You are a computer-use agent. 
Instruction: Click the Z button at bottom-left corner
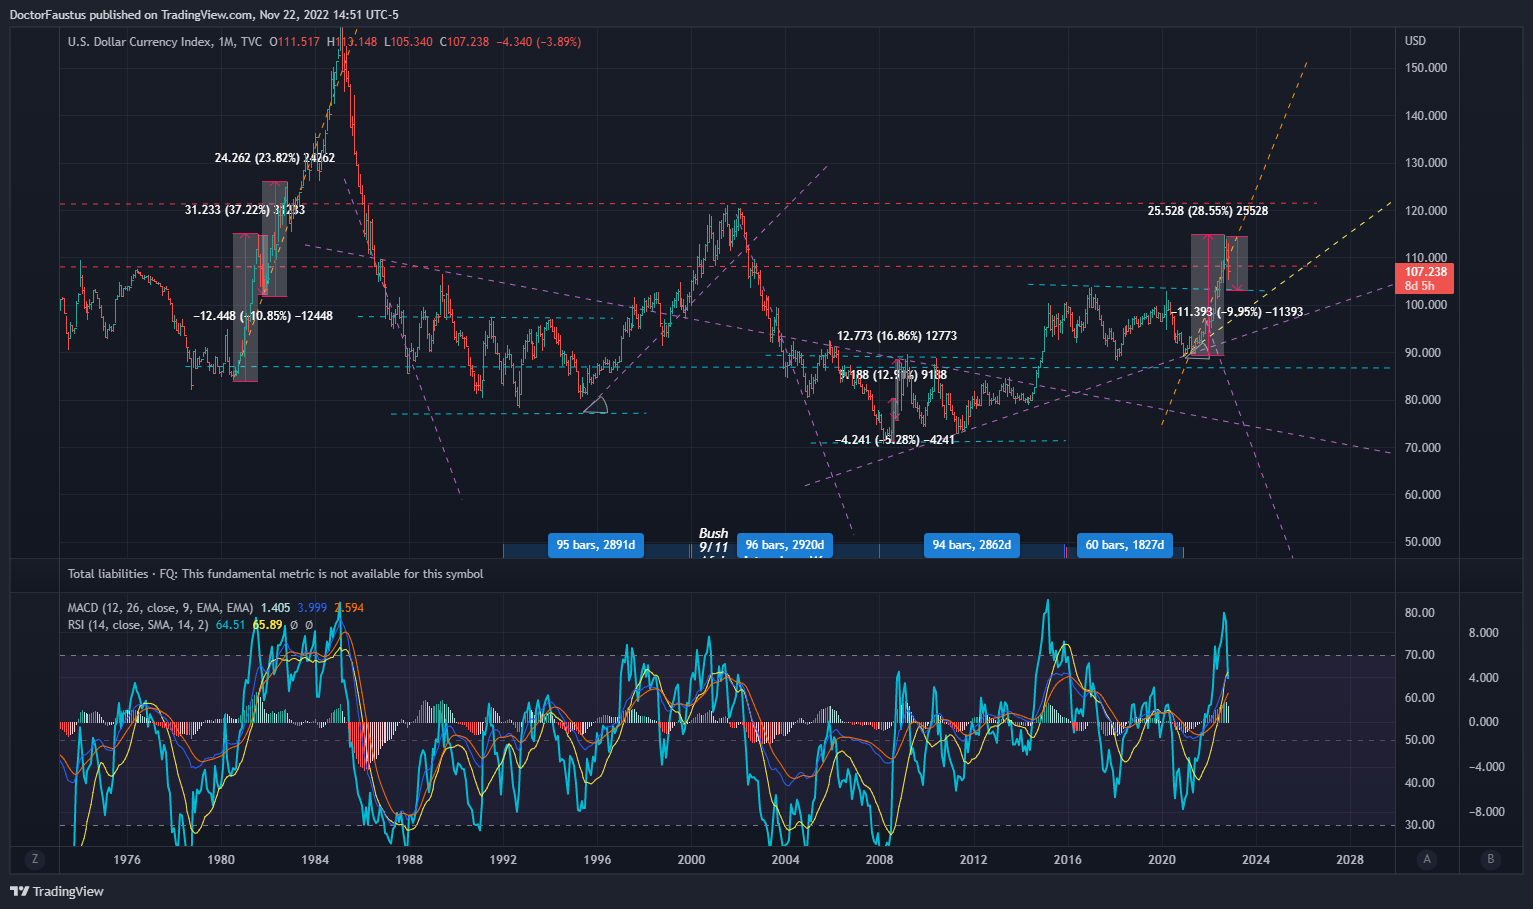coord(35,859)
